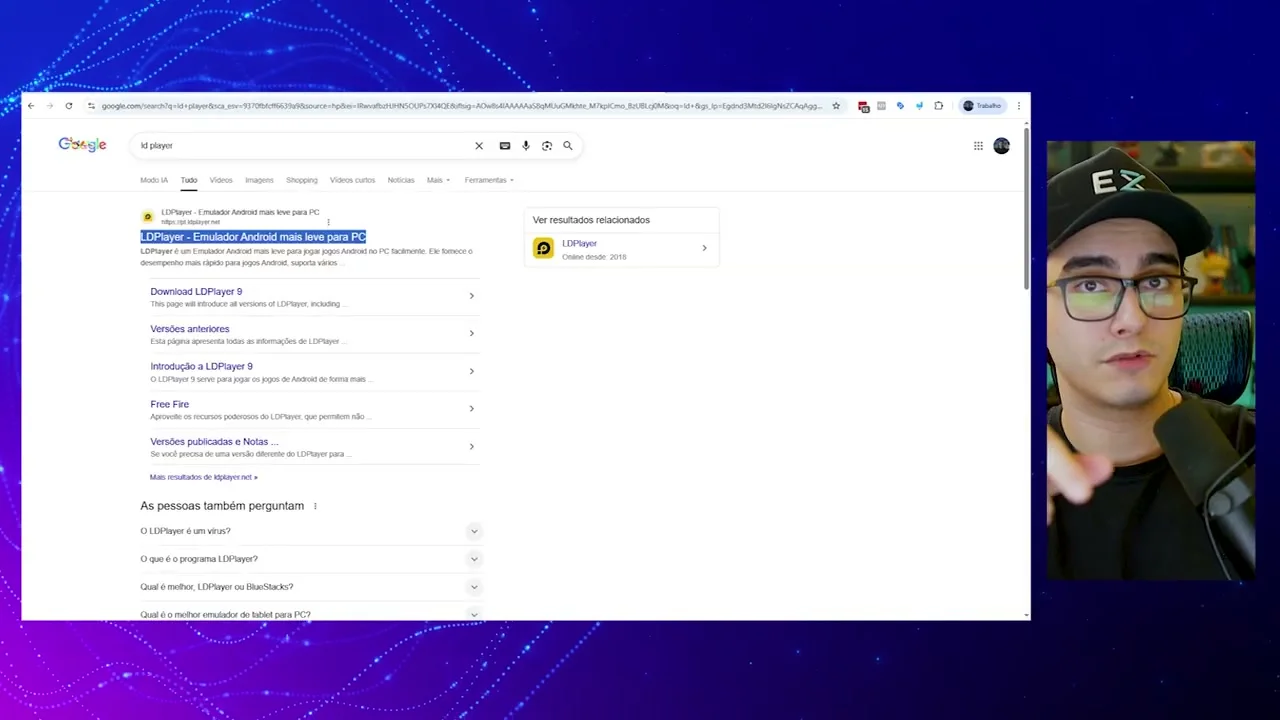Click the 'Ver resultados relacionados' heading
Viewport: 1280px width, 720px height.
coord(591,220)
